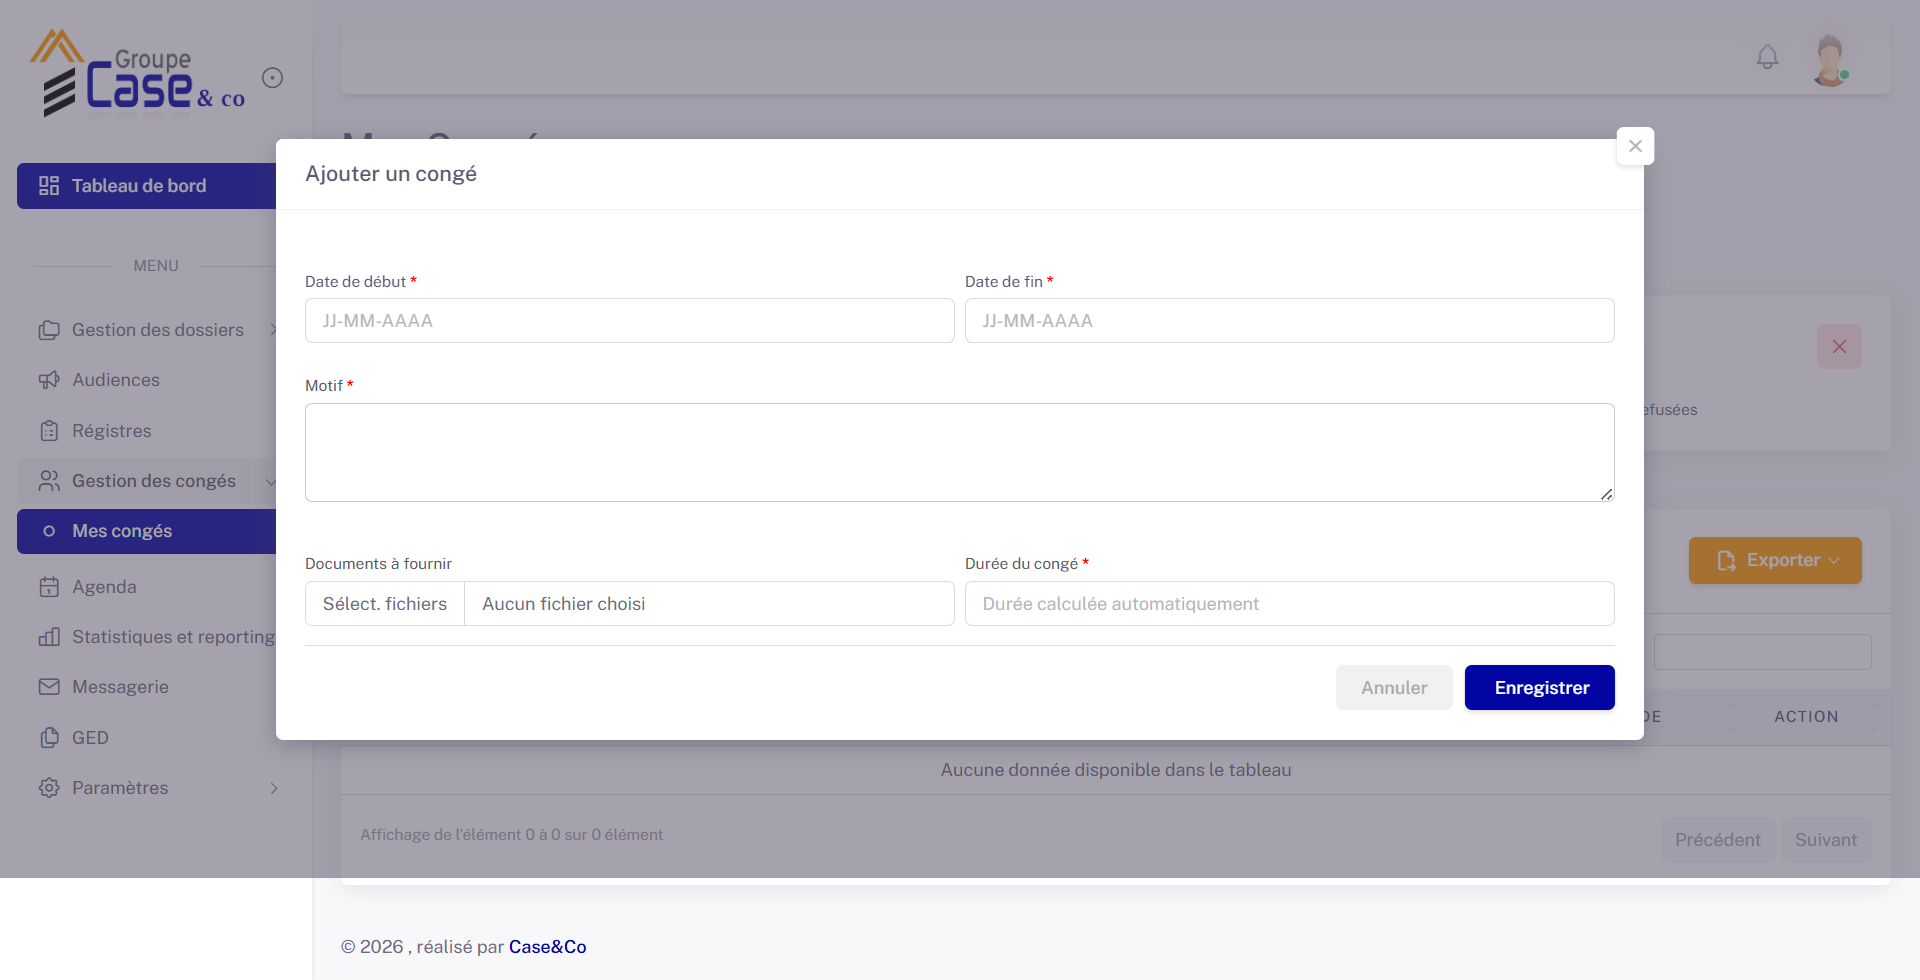
Task: Click inside the Motif text area
Action: point(960,452)
